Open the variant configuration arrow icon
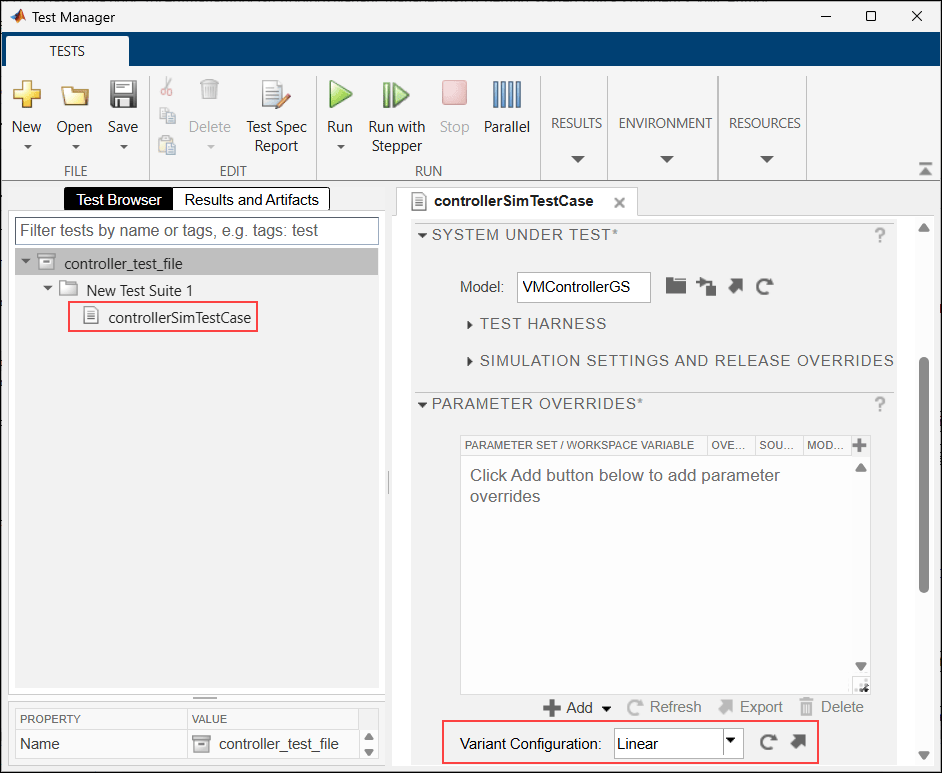Viewport: 942px width, 773px height. click(798, 742)
